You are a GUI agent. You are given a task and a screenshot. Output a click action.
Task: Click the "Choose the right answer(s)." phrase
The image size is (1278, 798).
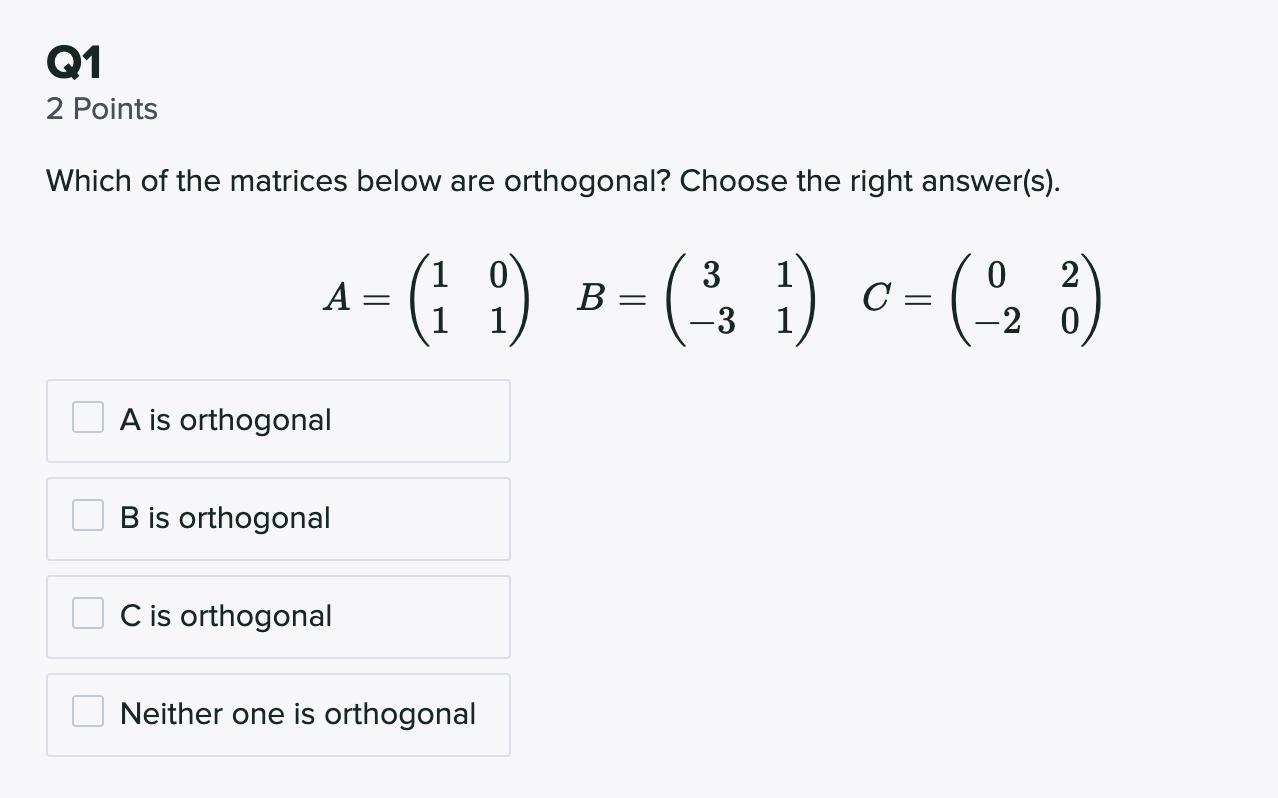(x=870, y=182)
